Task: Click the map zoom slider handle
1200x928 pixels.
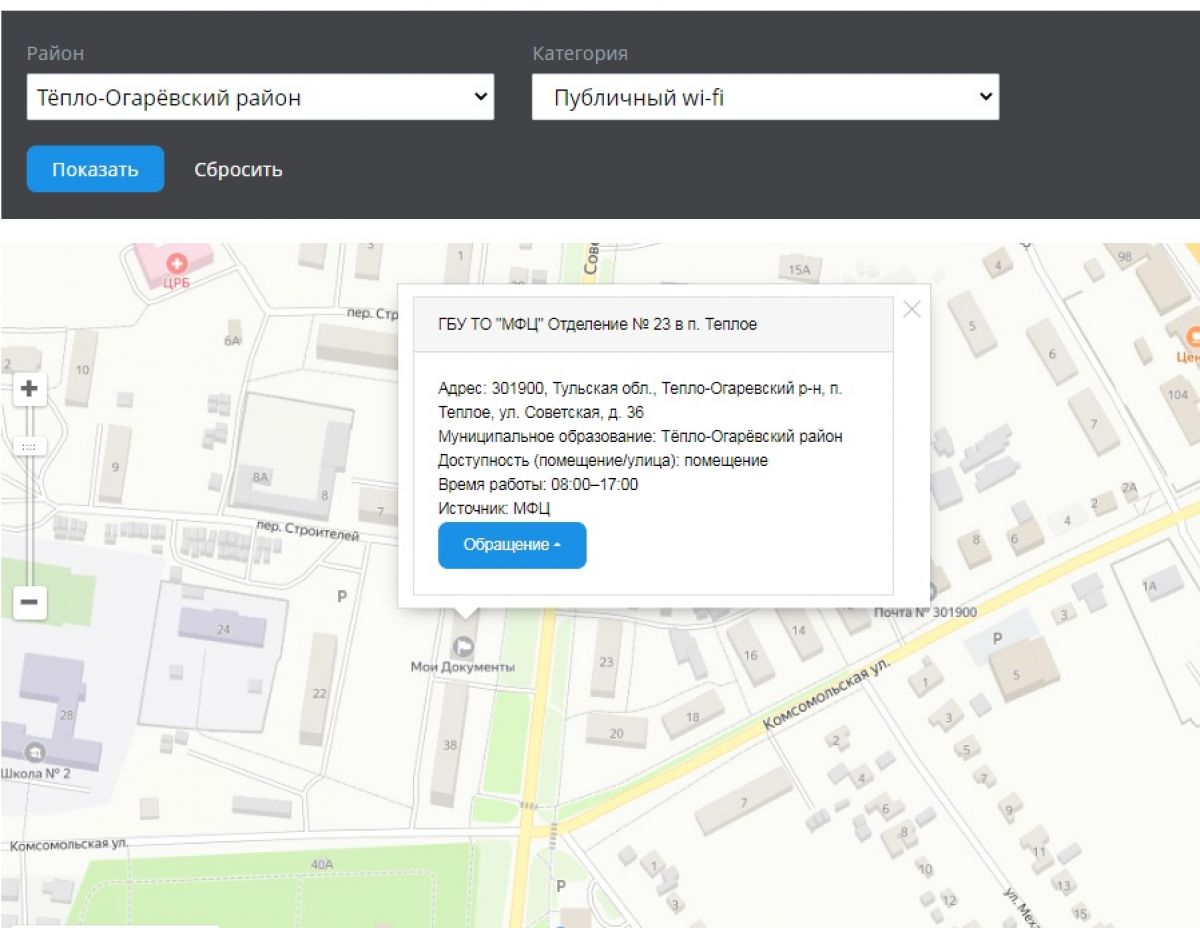Action: point(29,447)
